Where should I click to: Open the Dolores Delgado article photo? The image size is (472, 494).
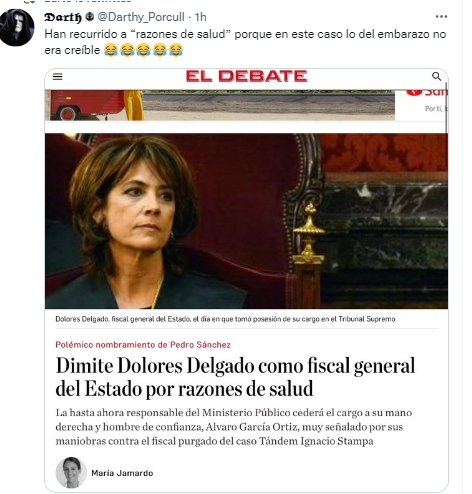(x=246, y=221)
